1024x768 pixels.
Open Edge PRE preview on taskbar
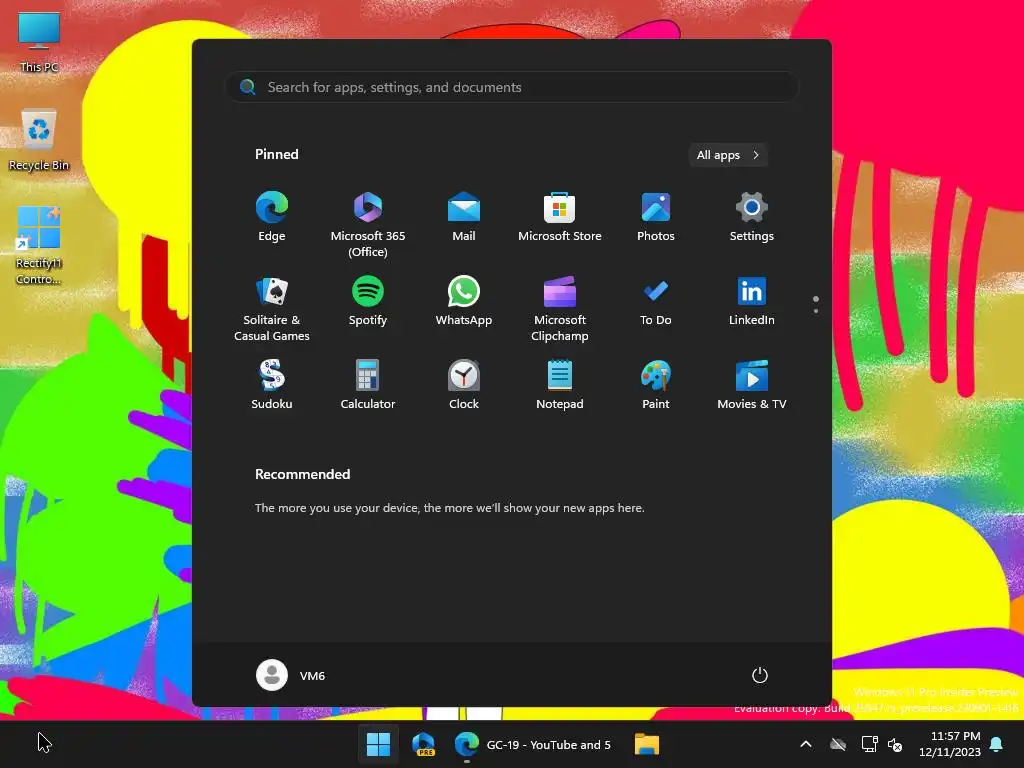423,744
